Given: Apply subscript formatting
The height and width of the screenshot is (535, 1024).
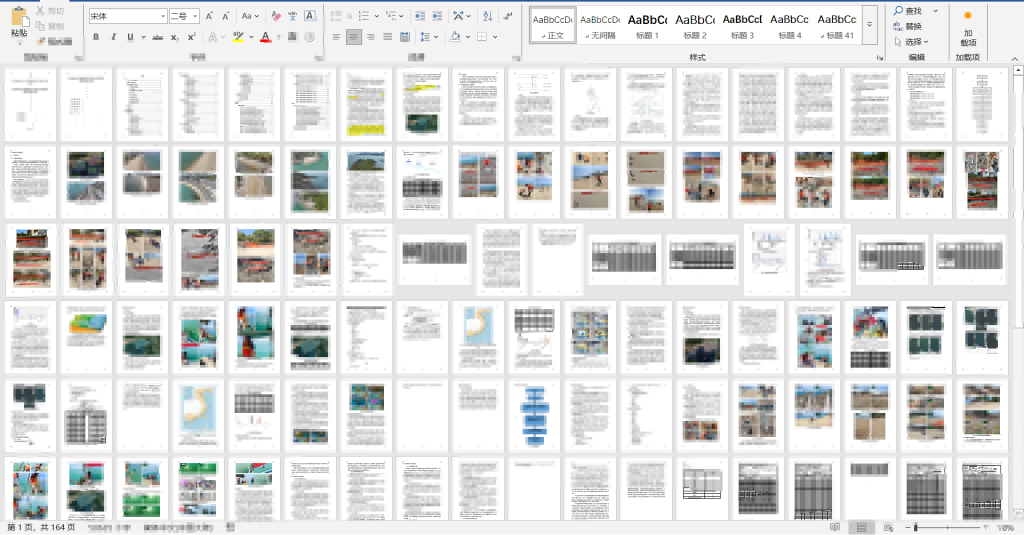Looking at the screenshot, I should click(175, 37).
